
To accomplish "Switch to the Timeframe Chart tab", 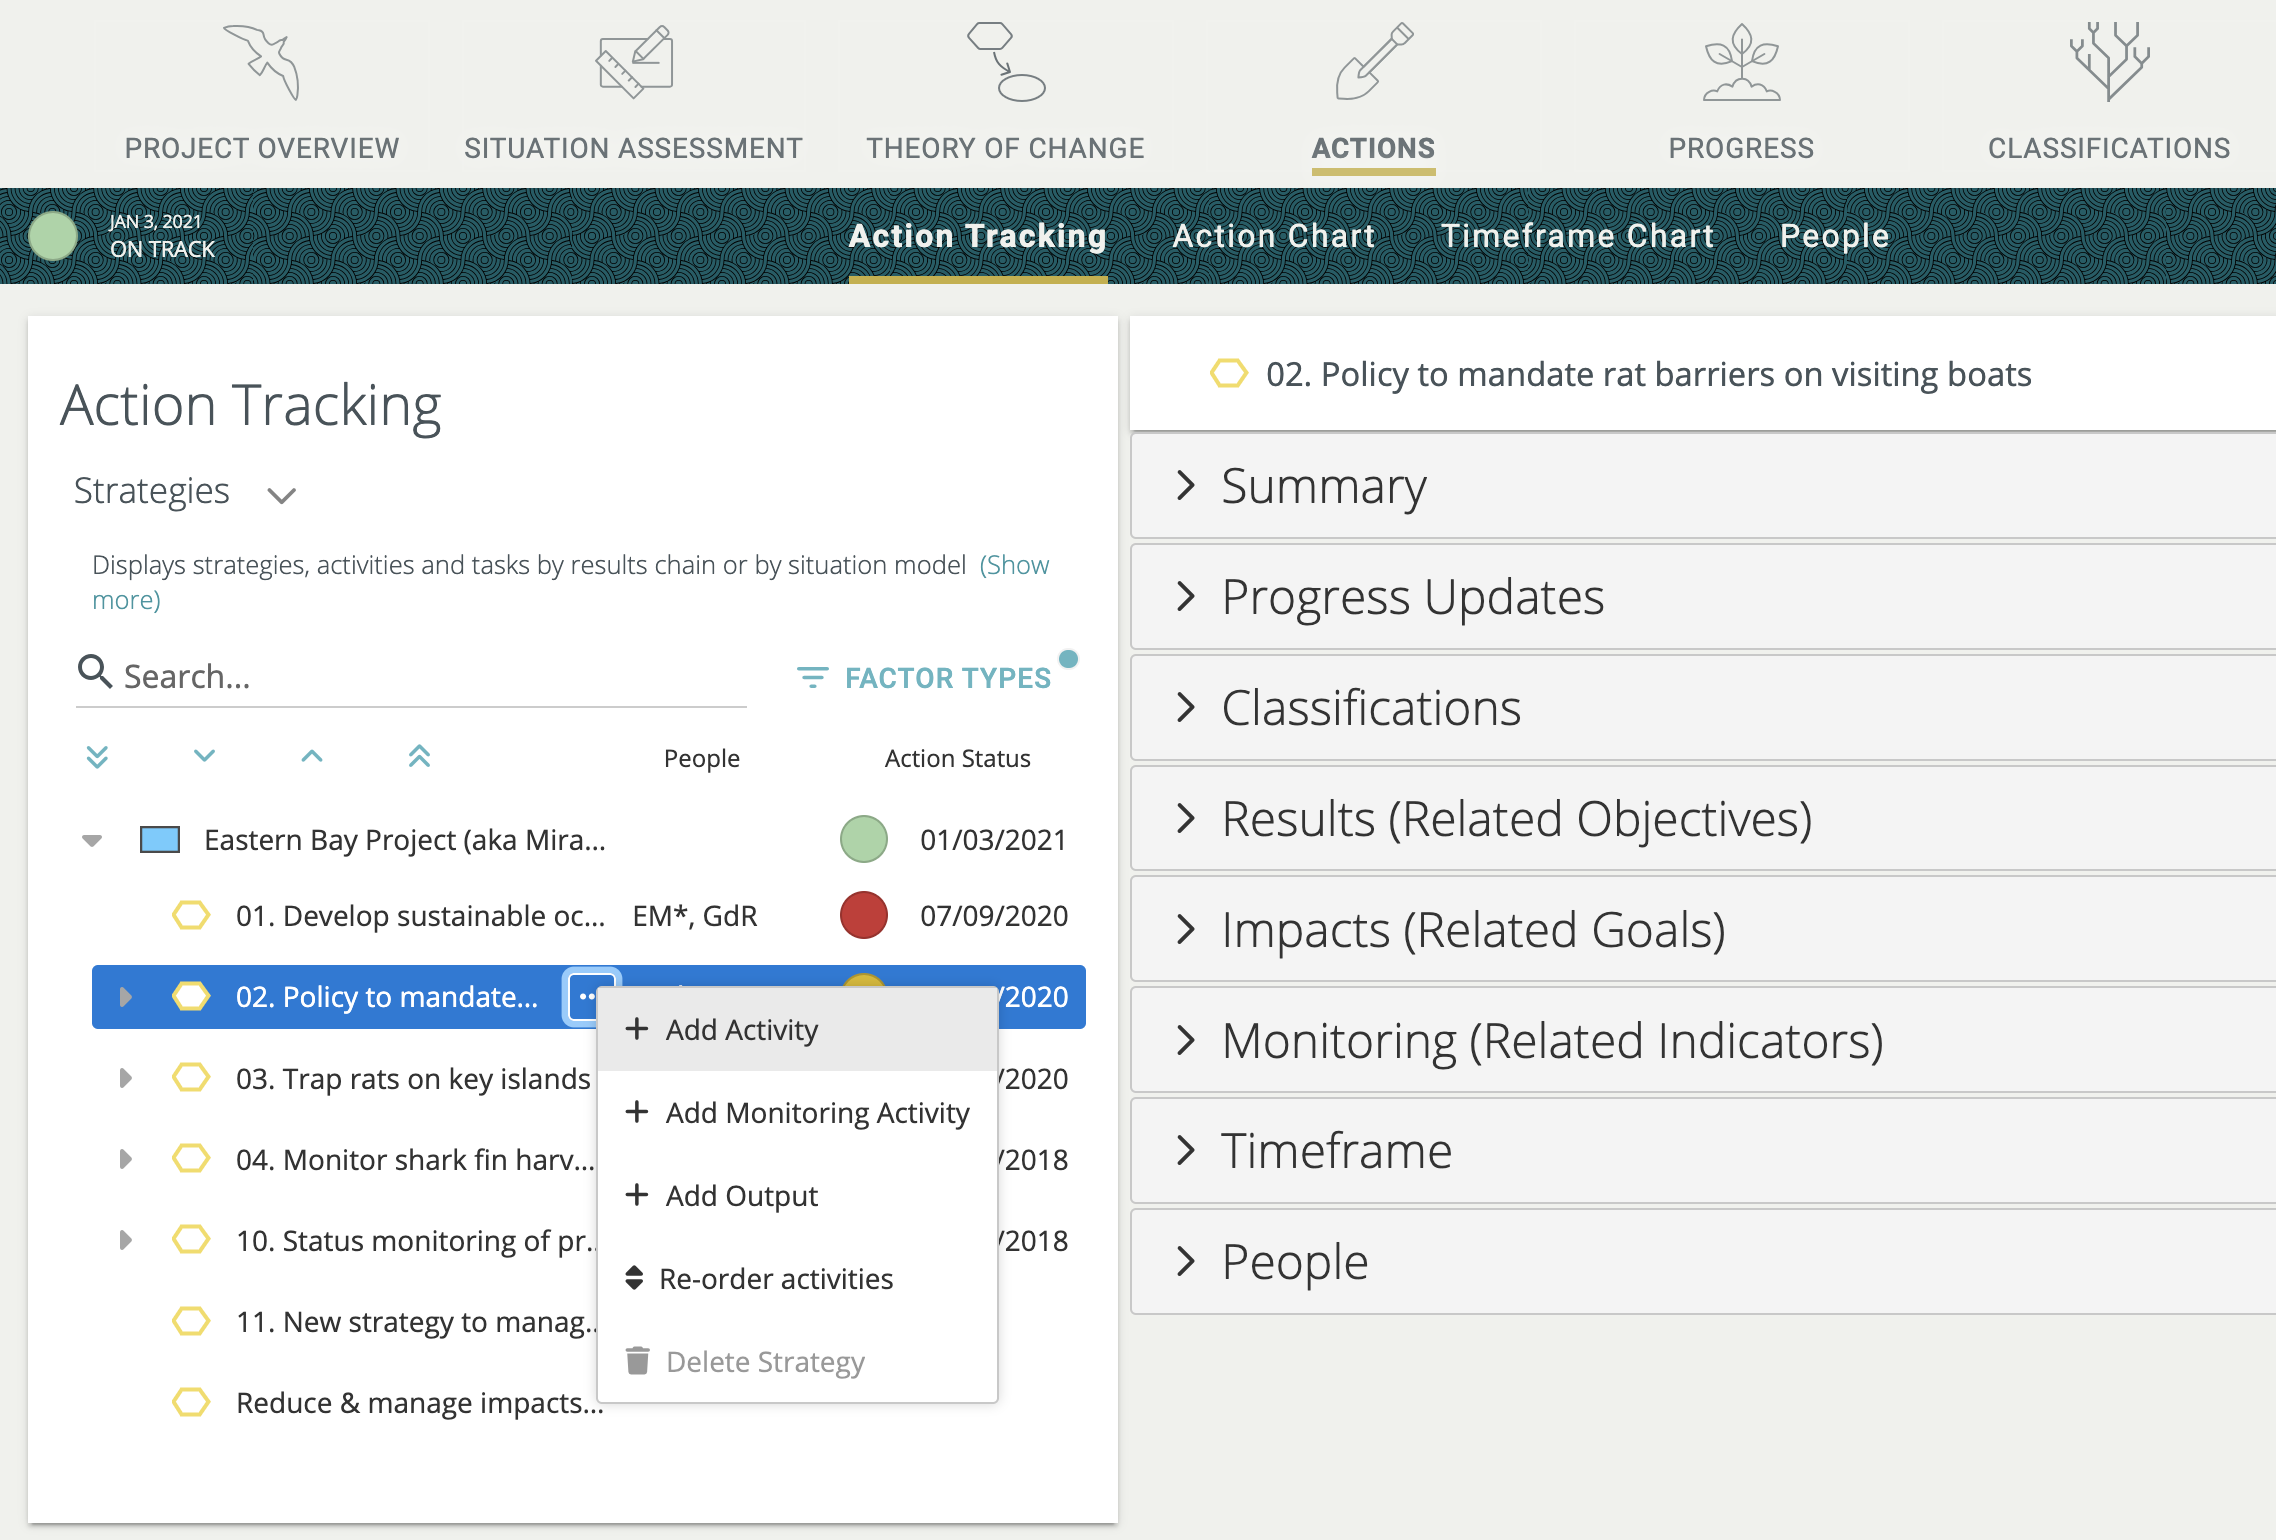I will coord(1577,236).
